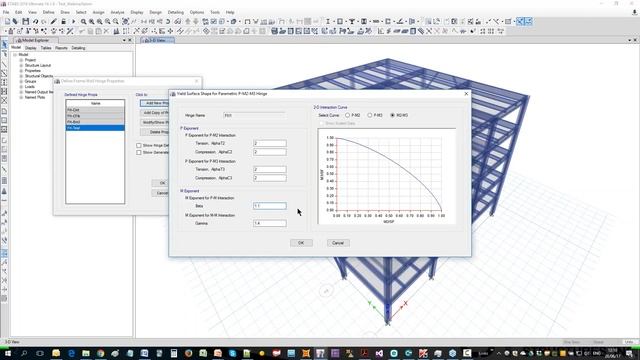
Task: Open the File menu
Action: 6,12
